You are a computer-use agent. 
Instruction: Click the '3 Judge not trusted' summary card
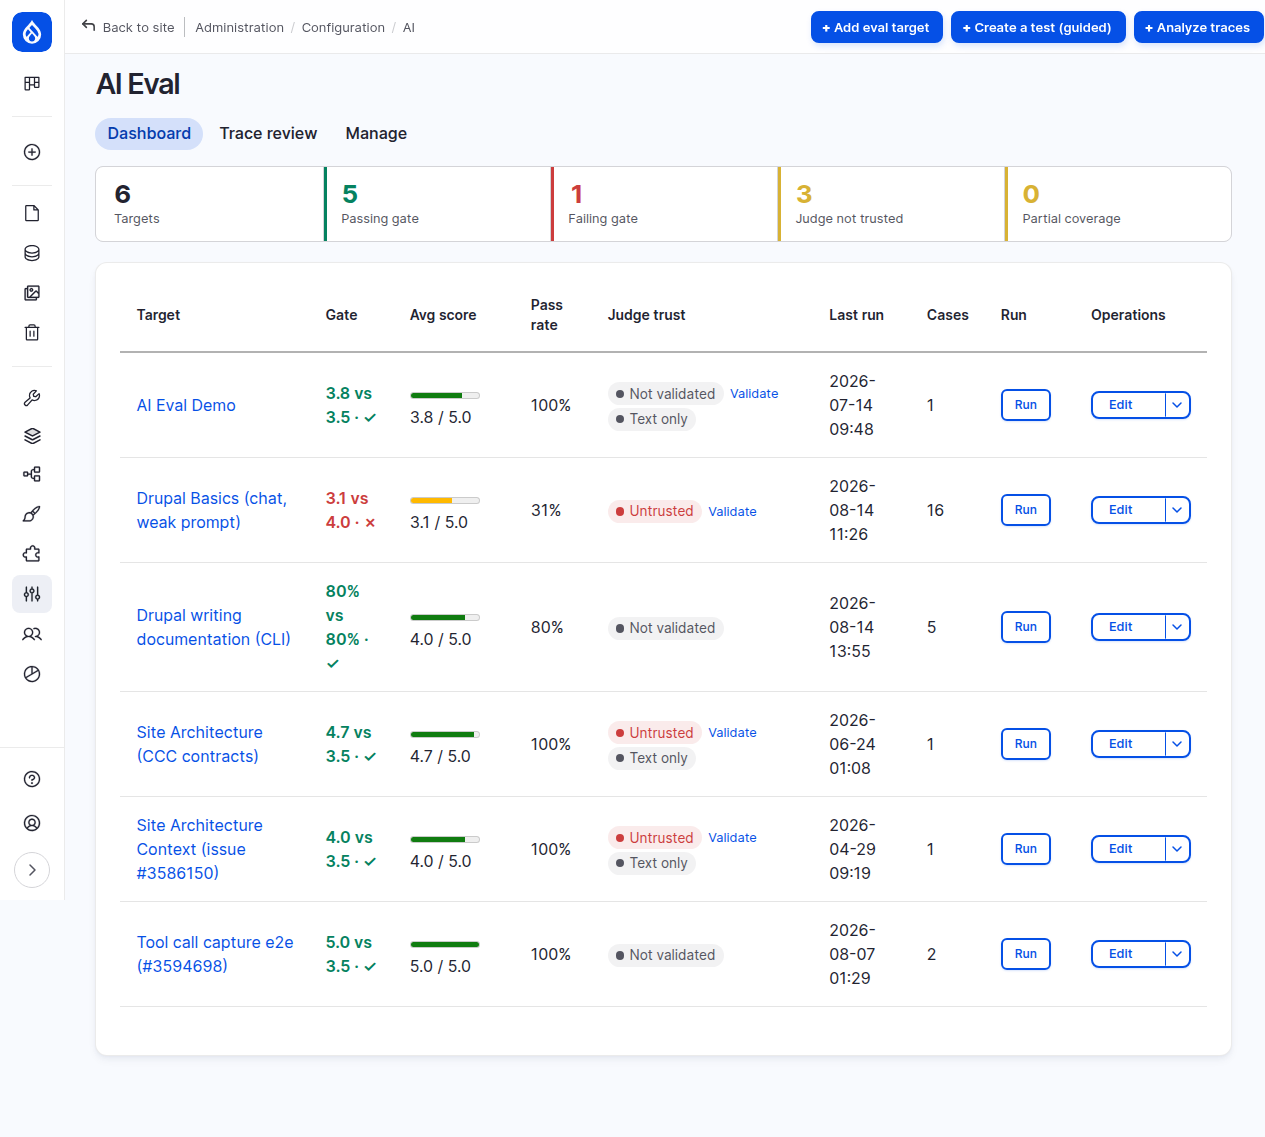[891, 204]
